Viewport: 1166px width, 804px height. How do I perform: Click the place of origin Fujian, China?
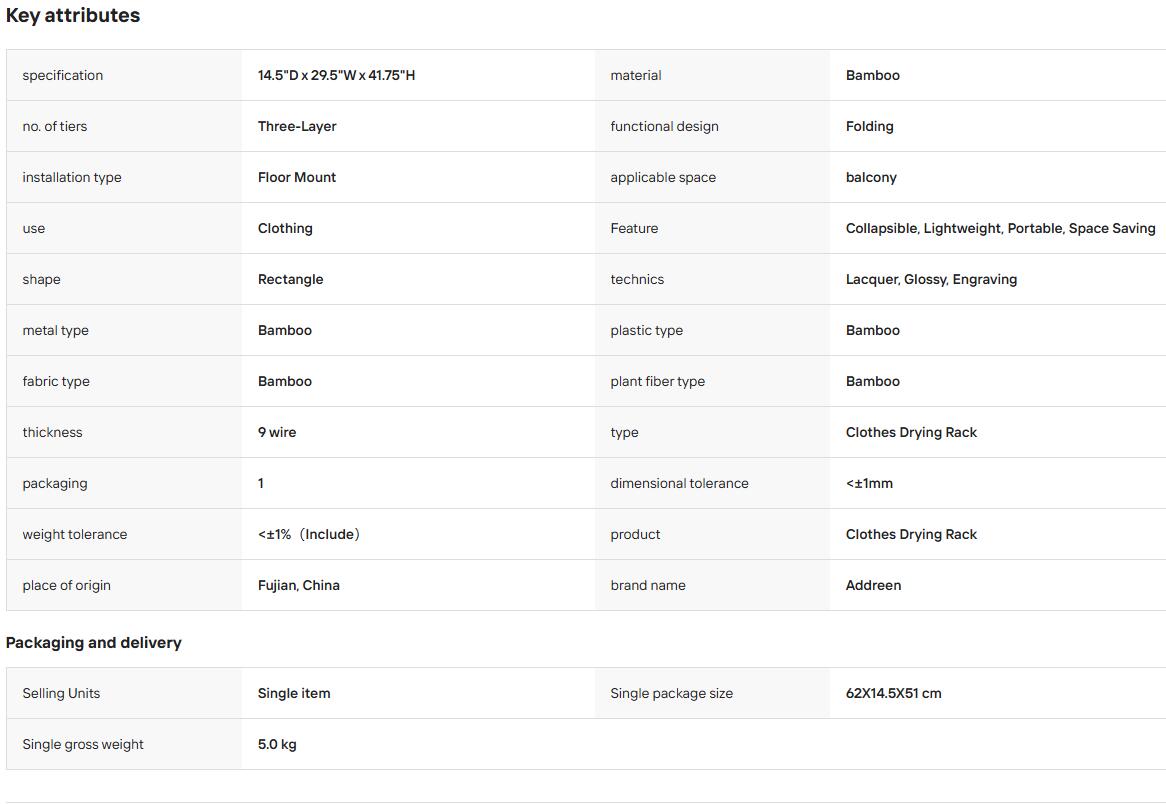pos(298,585)
